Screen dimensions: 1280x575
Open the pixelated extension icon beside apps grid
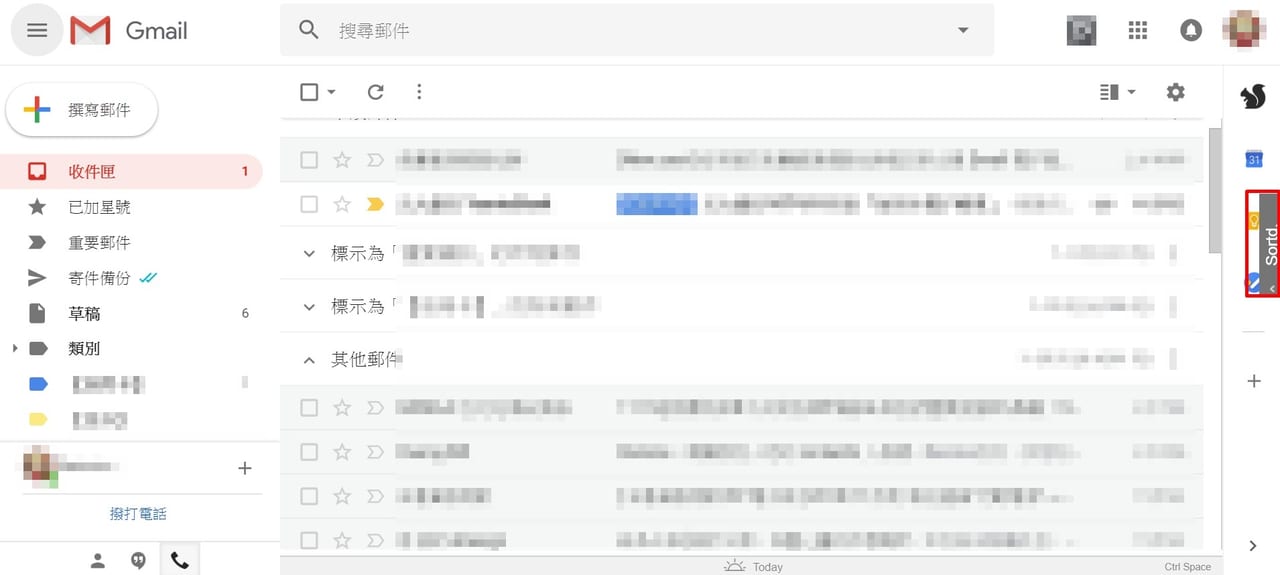click(x=1081, y=30)
